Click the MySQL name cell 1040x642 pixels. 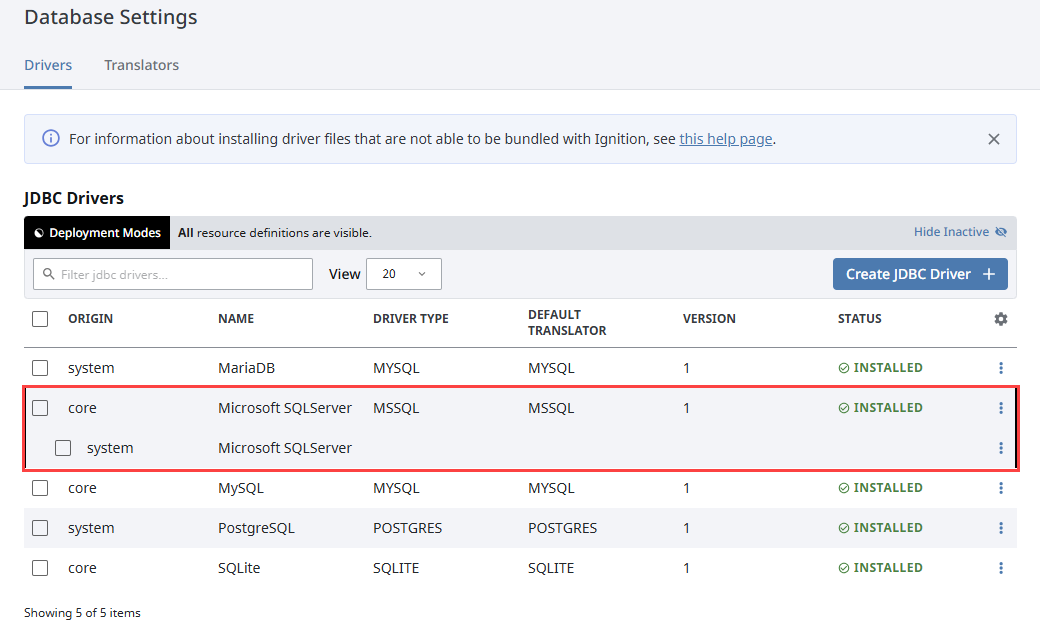click(241, 488)
